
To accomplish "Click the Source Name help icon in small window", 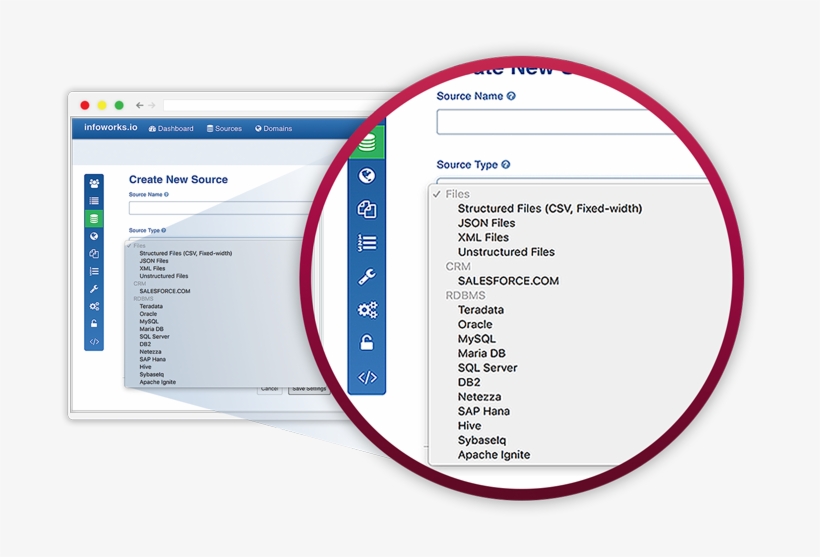I will pos(166,195).
